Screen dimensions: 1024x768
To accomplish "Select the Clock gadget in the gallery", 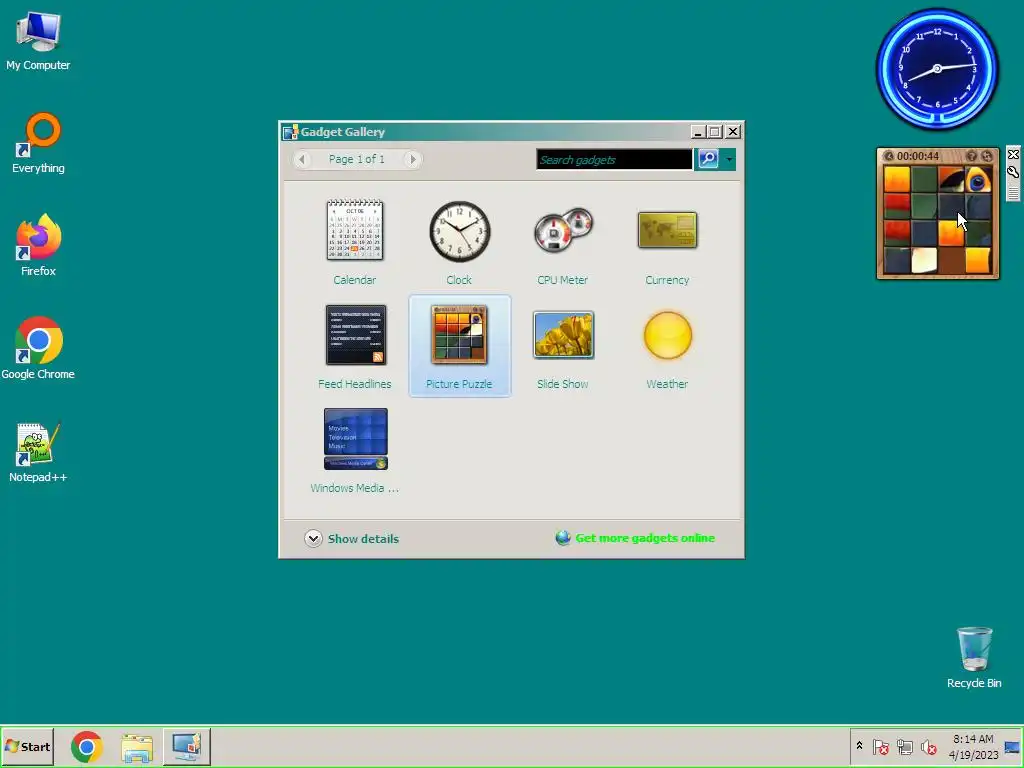I will pyautogui.click(x=459, y=243).
